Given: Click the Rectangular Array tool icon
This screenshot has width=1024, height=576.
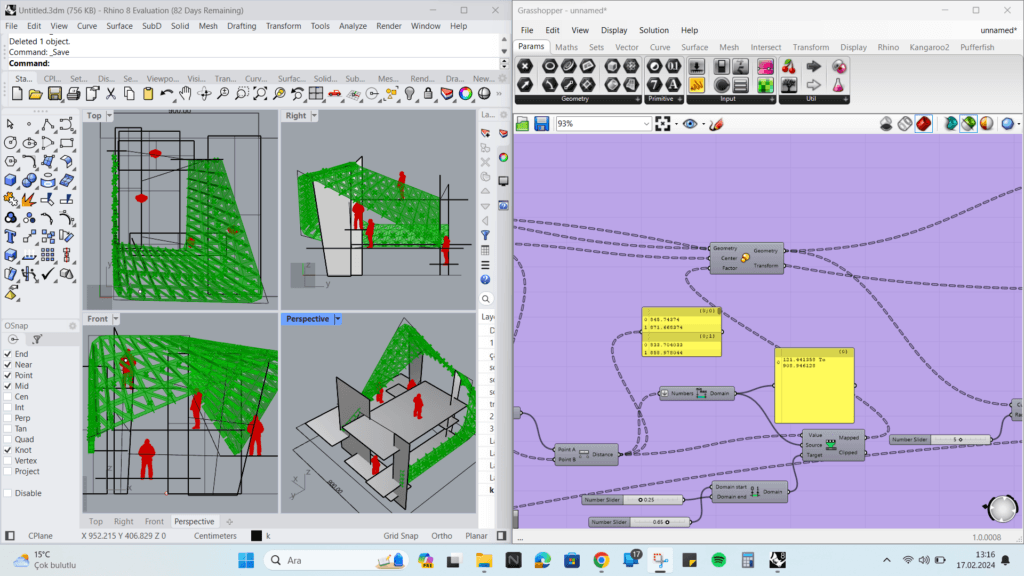Looking at the screenshot, I should (x=48, y=255).
